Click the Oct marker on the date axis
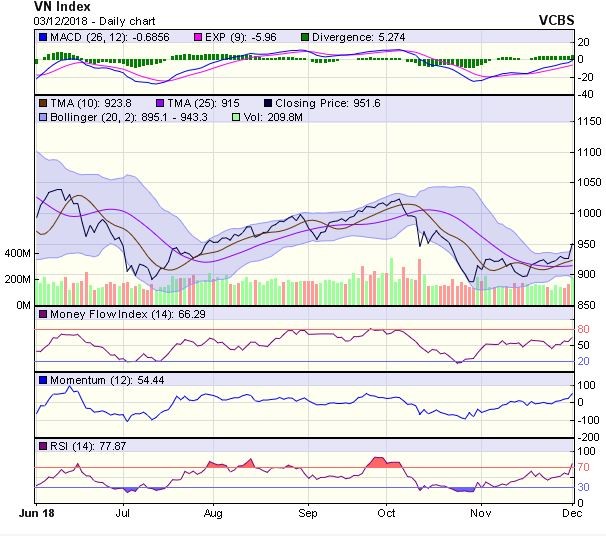 pyautogui.click(x=387, y=511)
